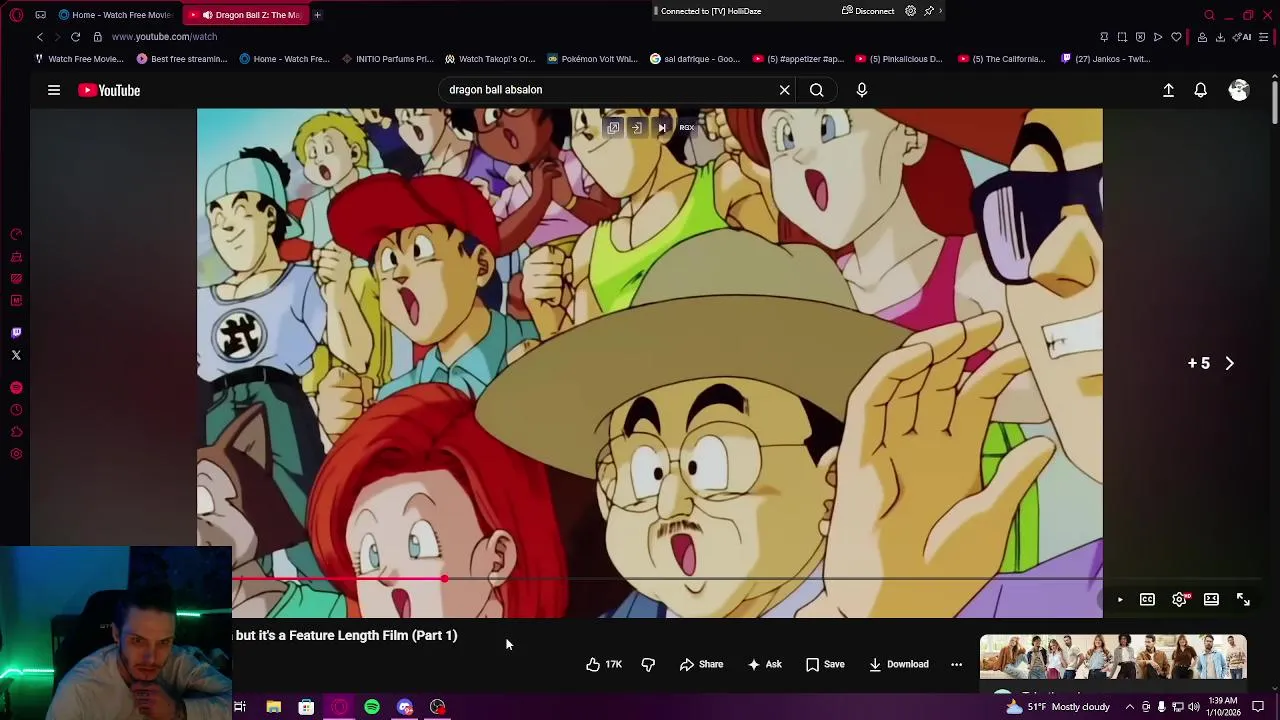Image resolution: width=1280 pixels, height=720 pixels.
Task: Open X in the Opera sidebar
Action: tap(16, 355)
